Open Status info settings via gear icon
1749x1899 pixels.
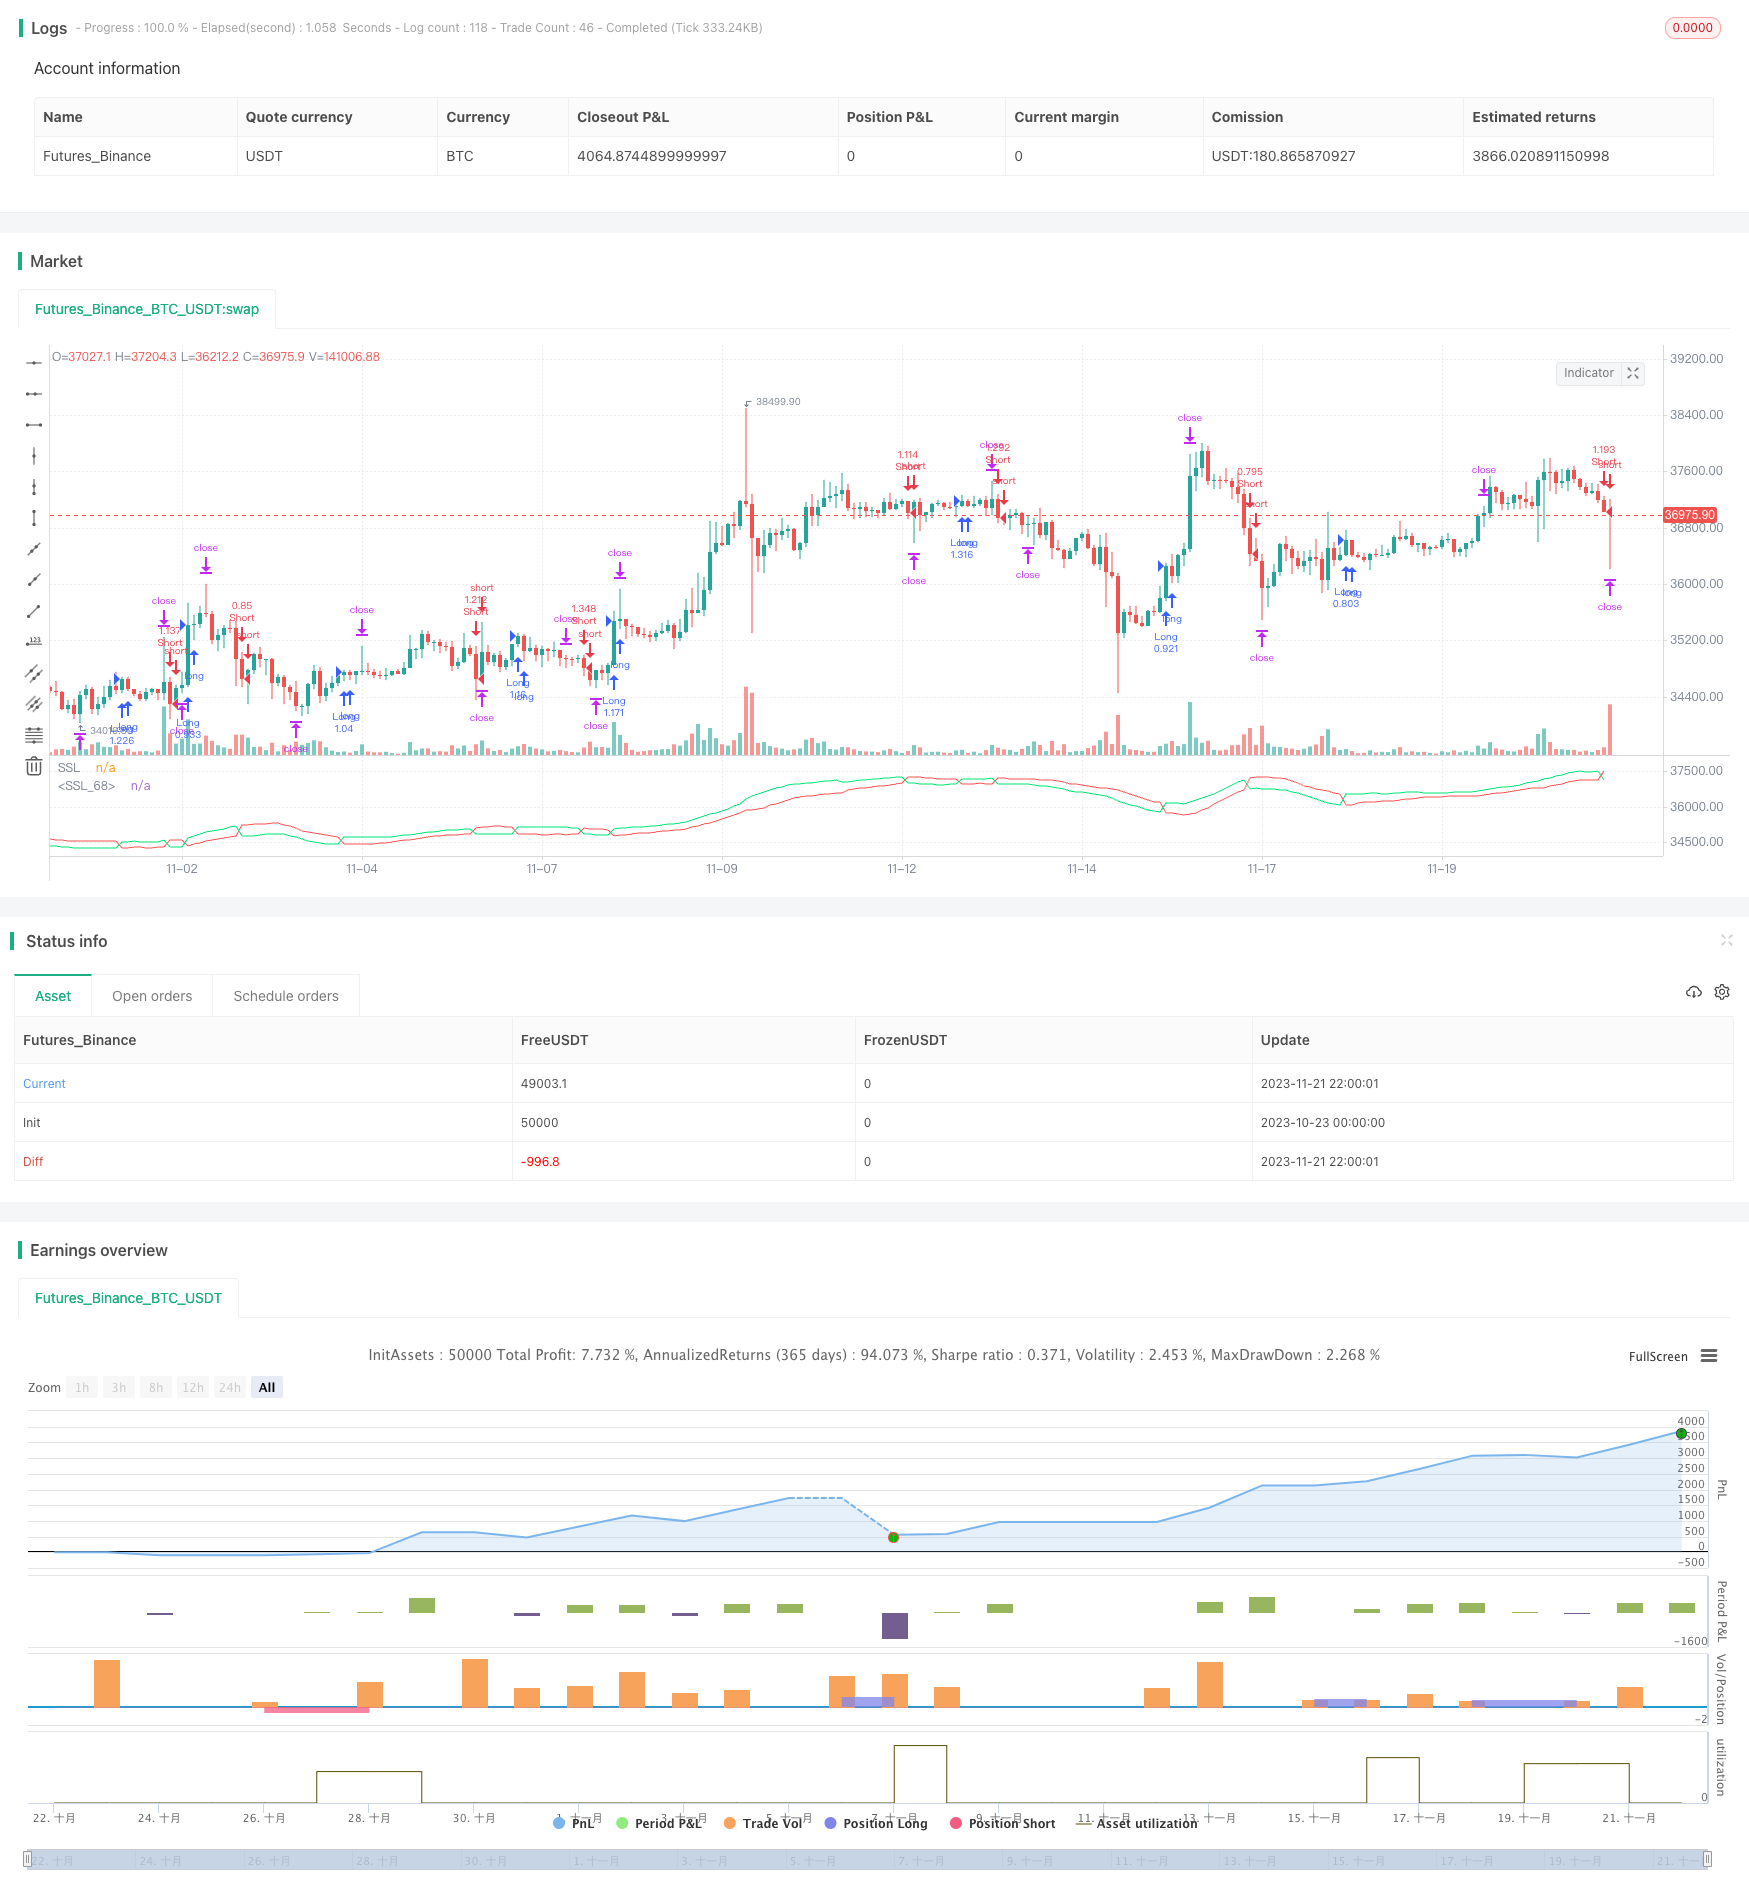(1722, 991)
